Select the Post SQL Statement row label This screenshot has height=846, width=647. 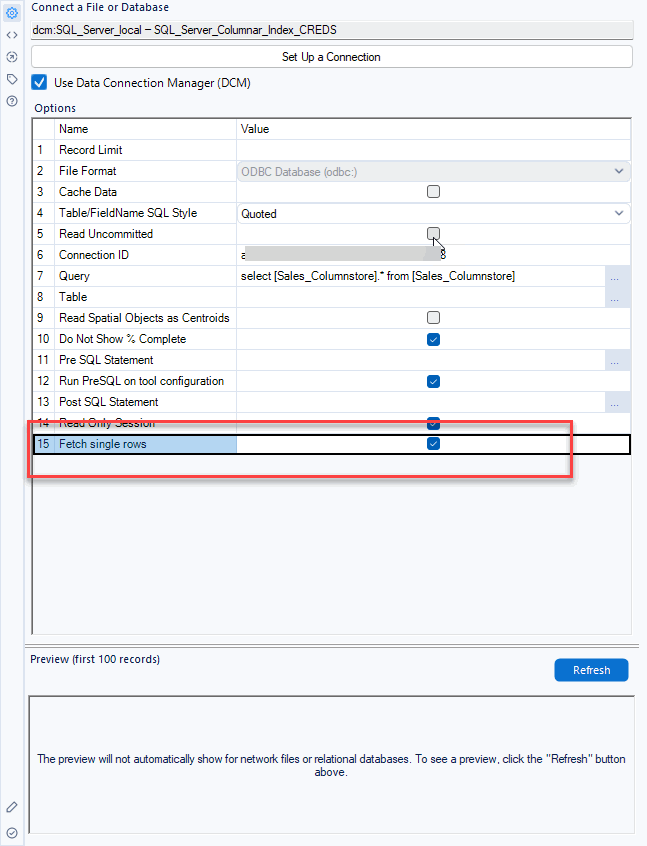click(x=108, y=402)
